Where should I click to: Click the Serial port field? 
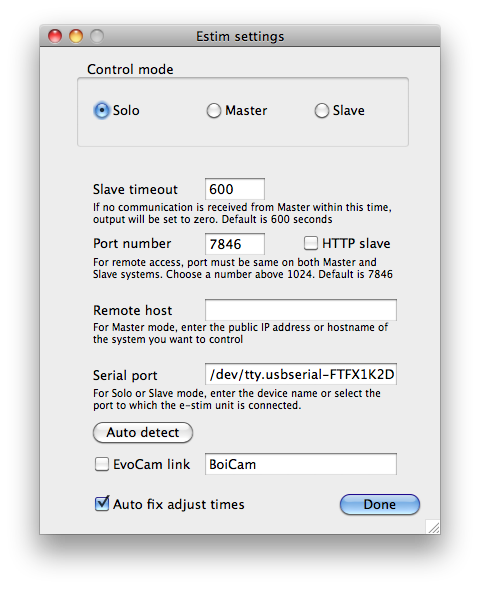click(301, 374)
